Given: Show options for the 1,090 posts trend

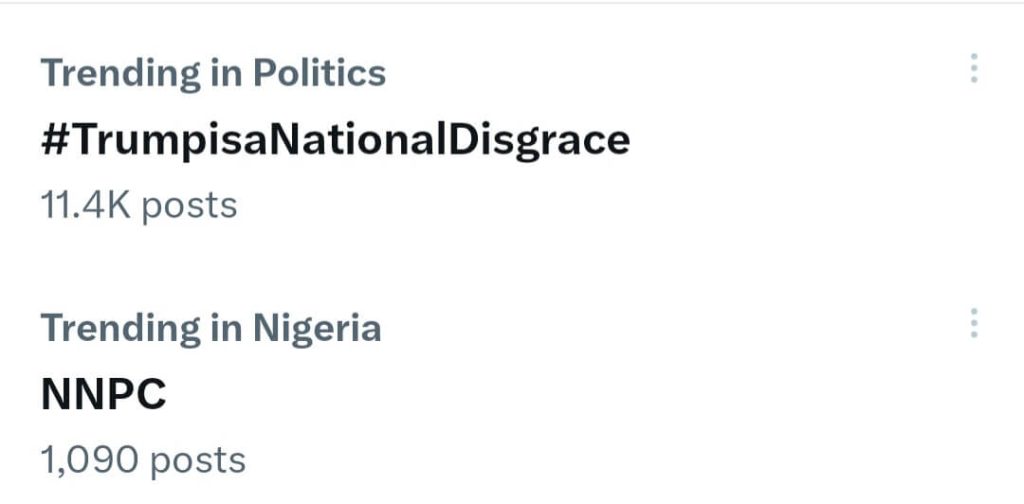Looking at the screenshot, I should (973, 324).
